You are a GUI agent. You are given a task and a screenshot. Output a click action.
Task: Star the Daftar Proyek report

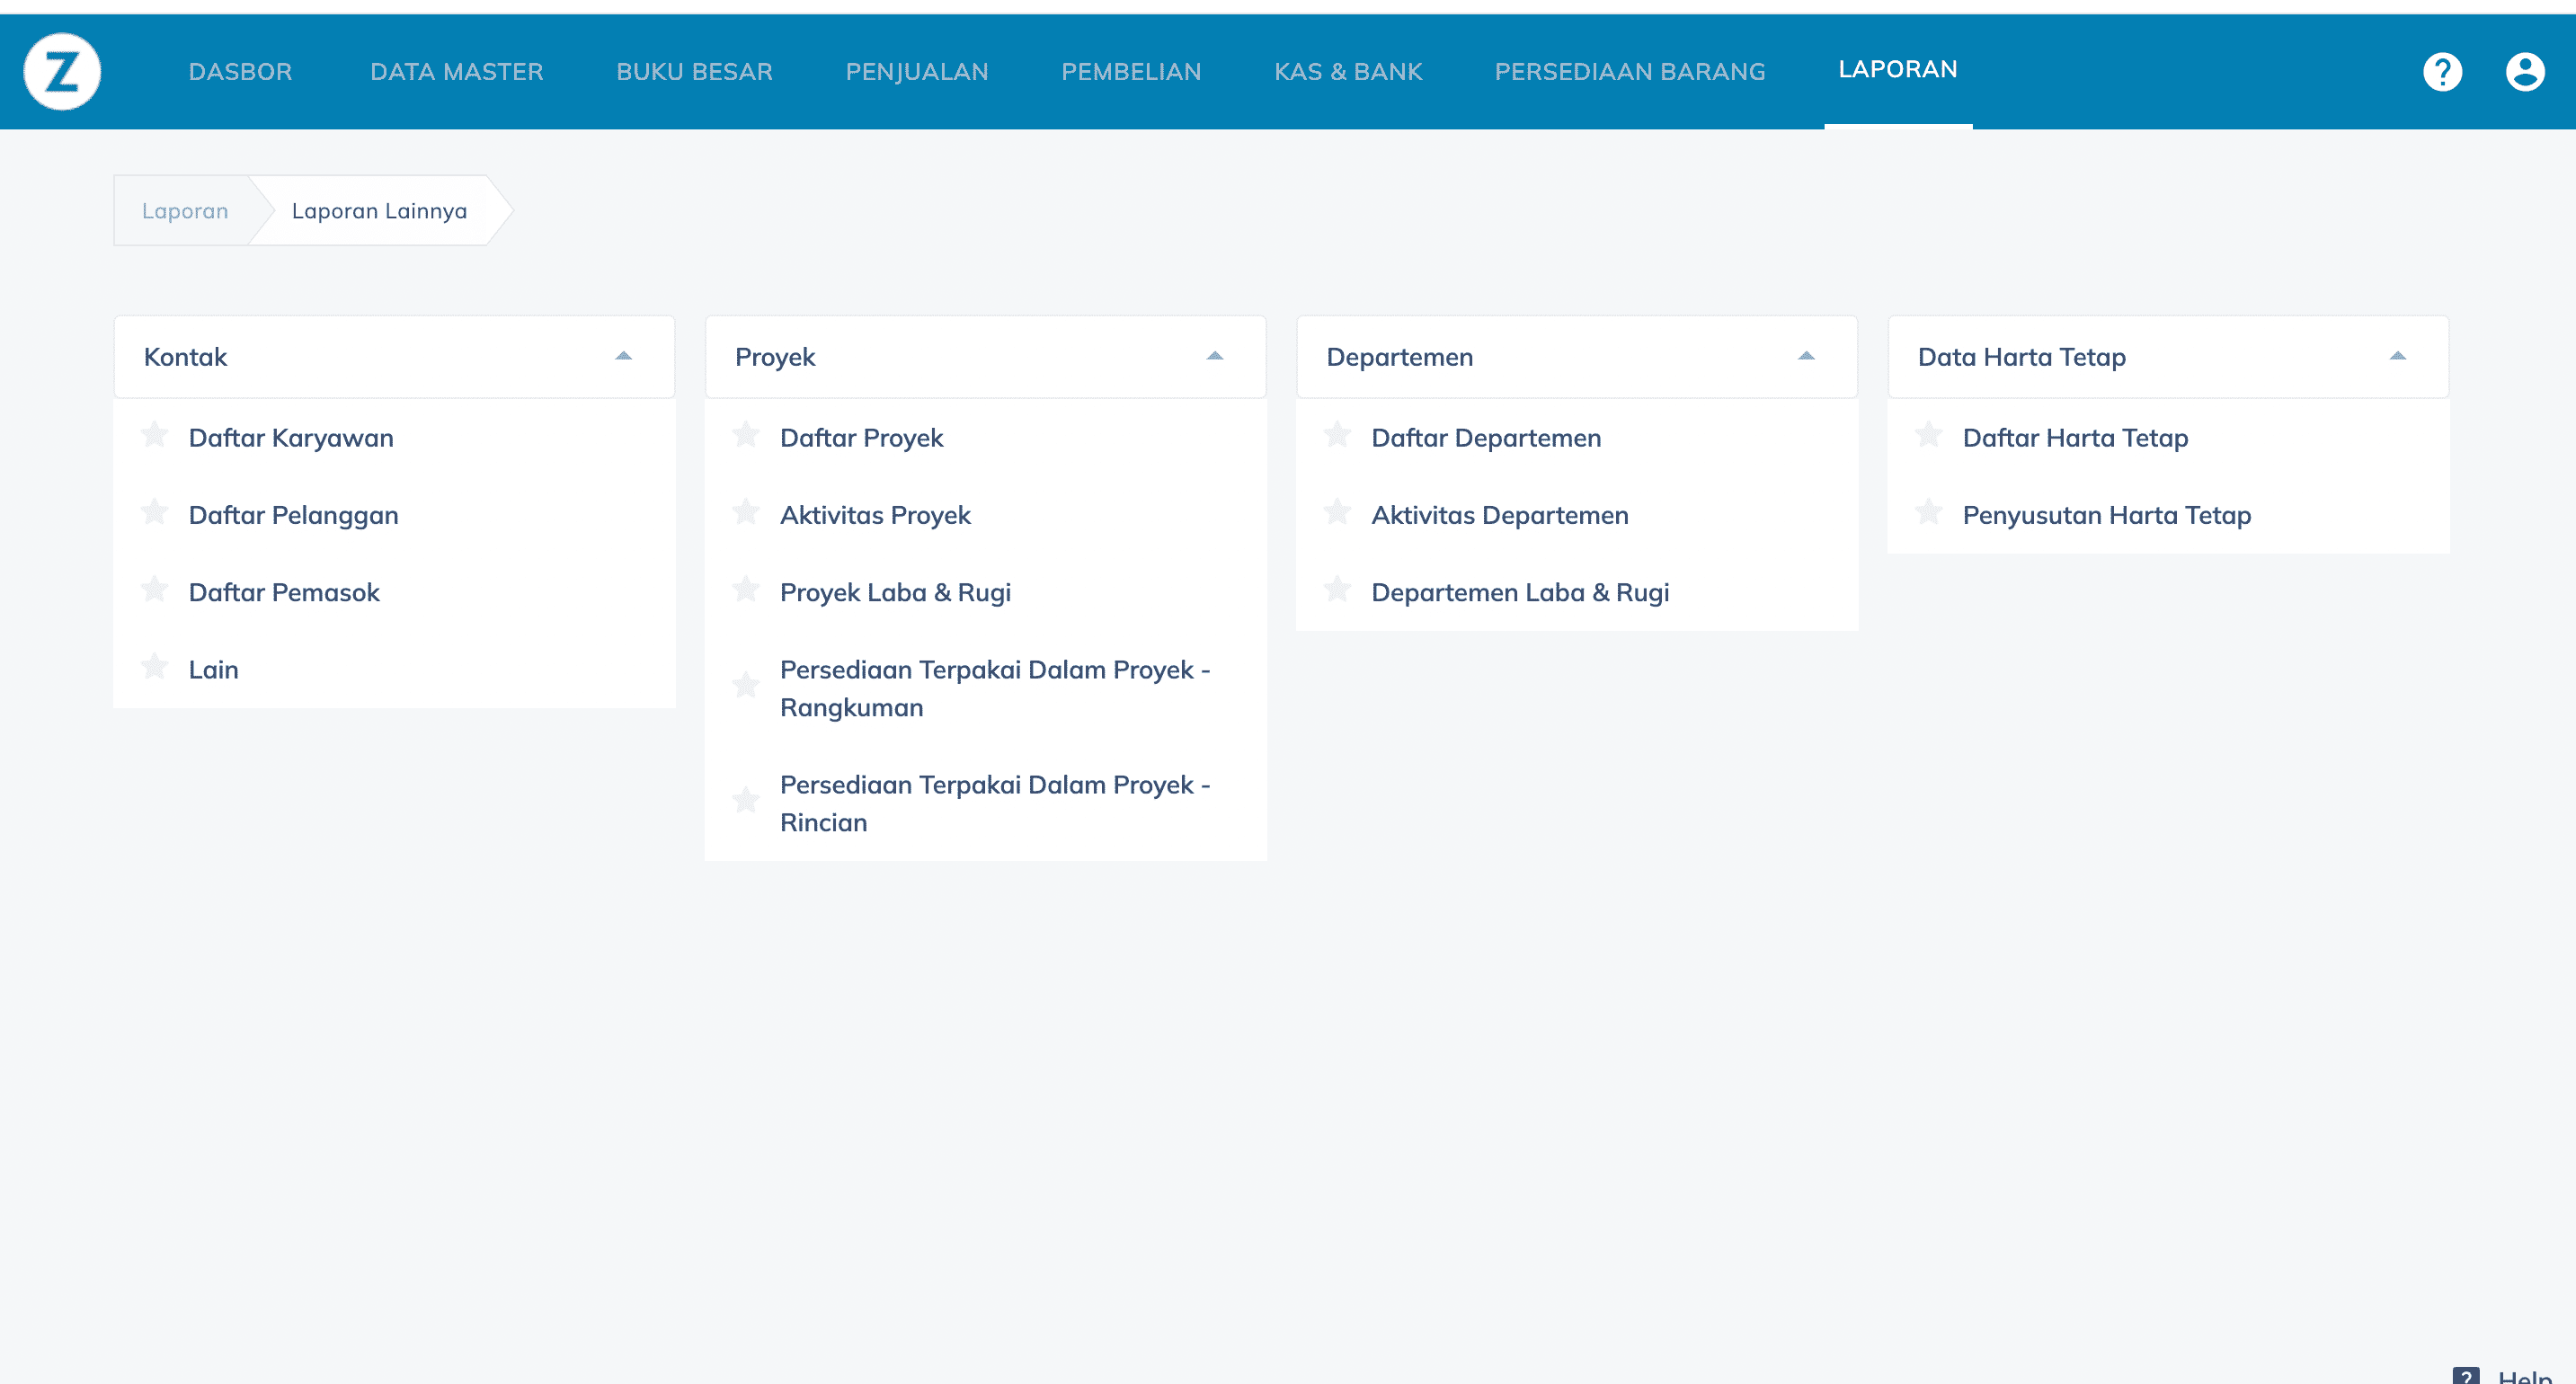point(746,435)
